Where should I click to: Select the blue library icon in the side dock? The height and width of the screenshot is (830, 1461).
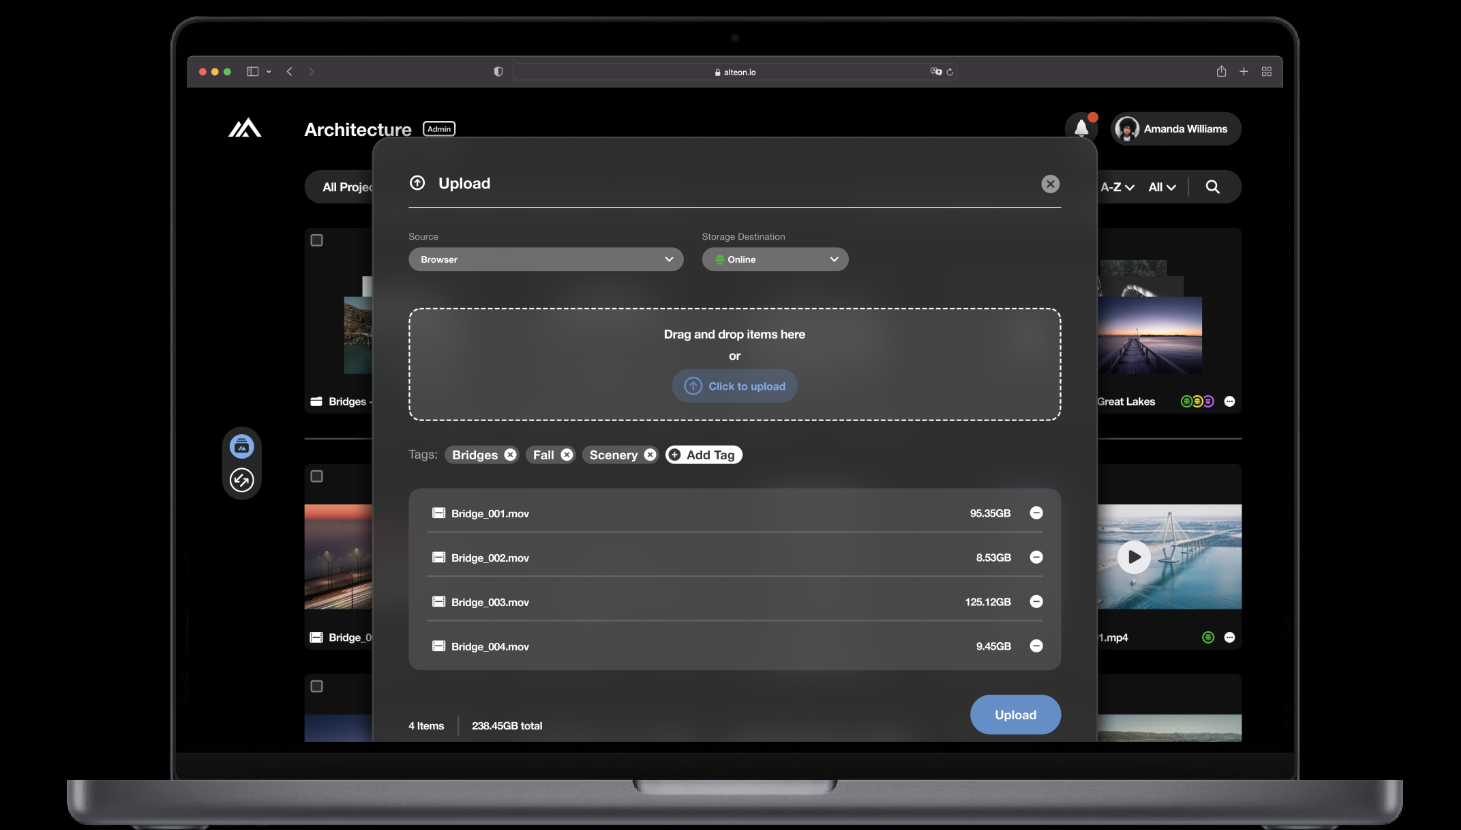click(242, 447)
